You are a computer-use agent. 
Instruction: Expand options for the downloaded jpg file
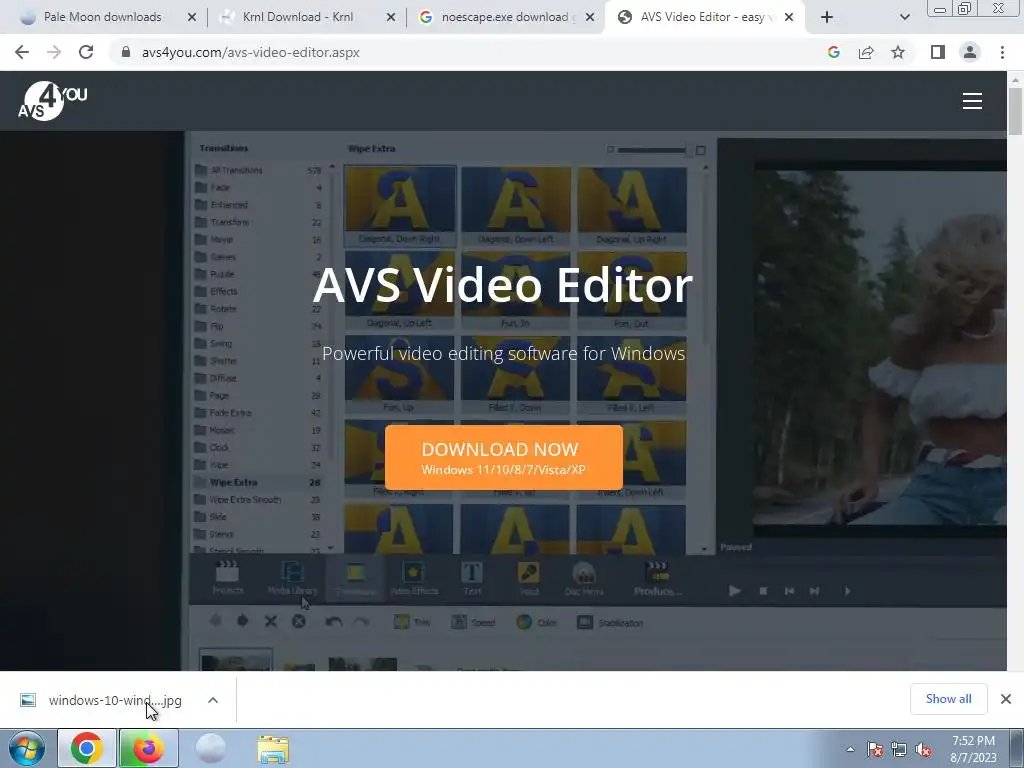point(213,700)
